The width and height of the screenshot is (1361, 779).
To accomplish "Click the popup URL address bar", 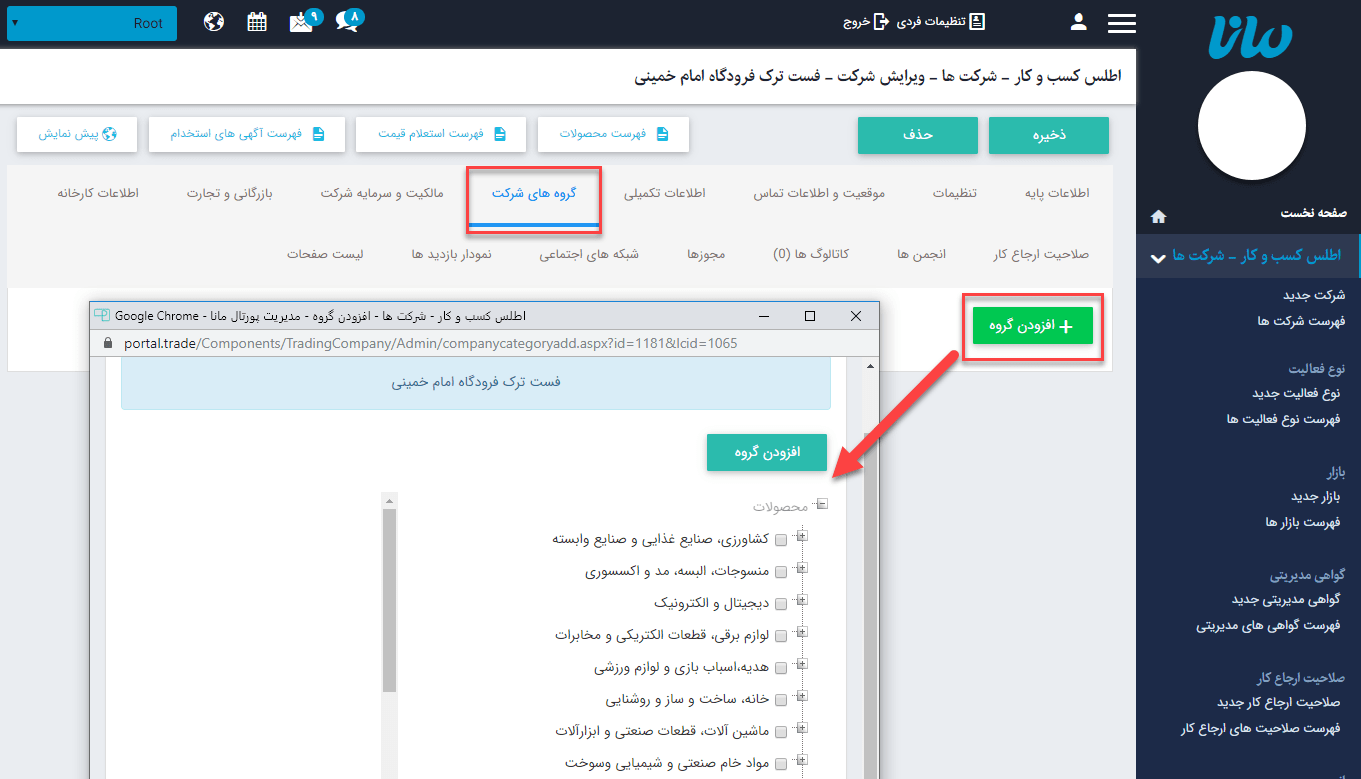I will pos(430,343).
